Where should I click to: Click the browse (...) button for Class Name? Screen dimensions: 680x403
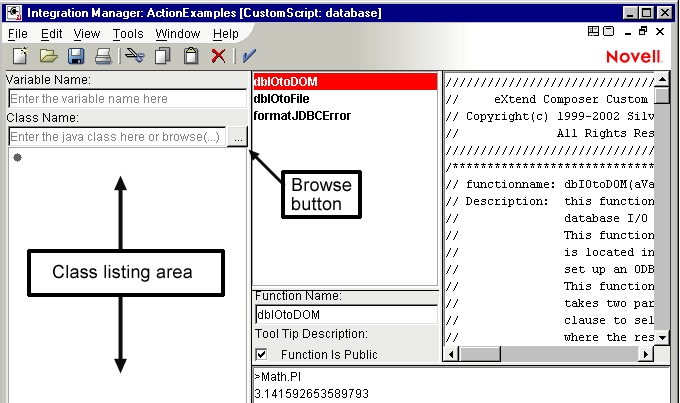(x=238, y=137)
